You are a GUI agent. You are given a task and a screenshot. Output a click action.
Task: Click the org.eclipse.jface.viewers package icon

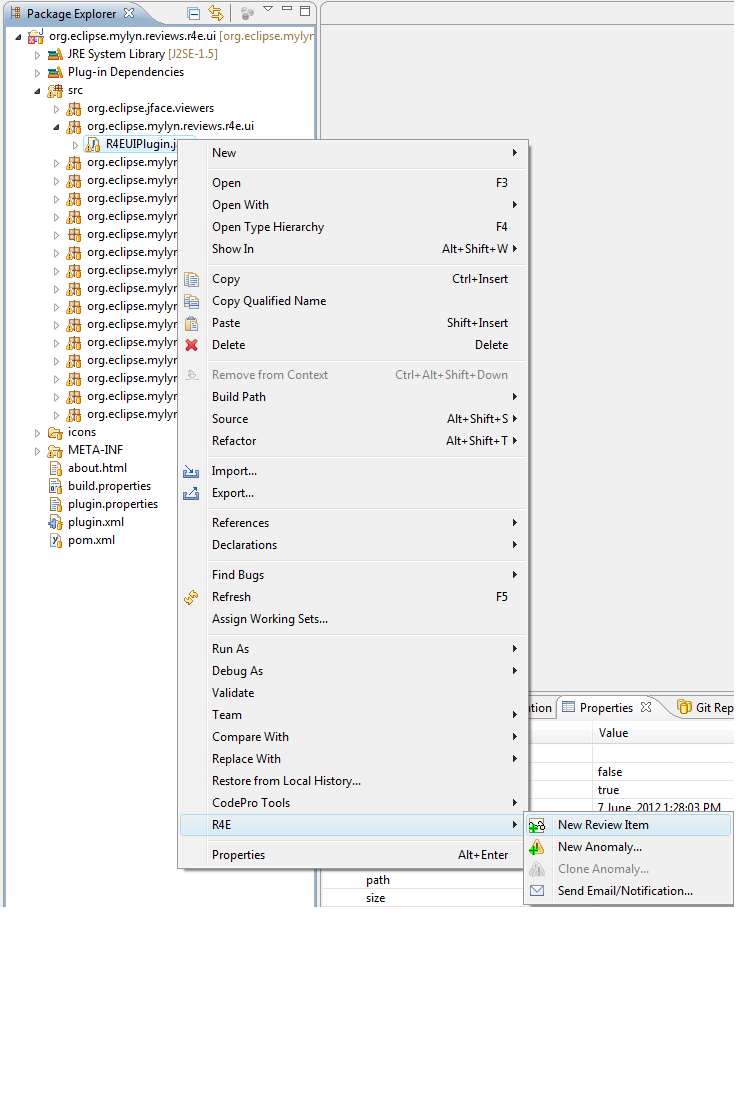pyautogui.click(x=74, y=109)
